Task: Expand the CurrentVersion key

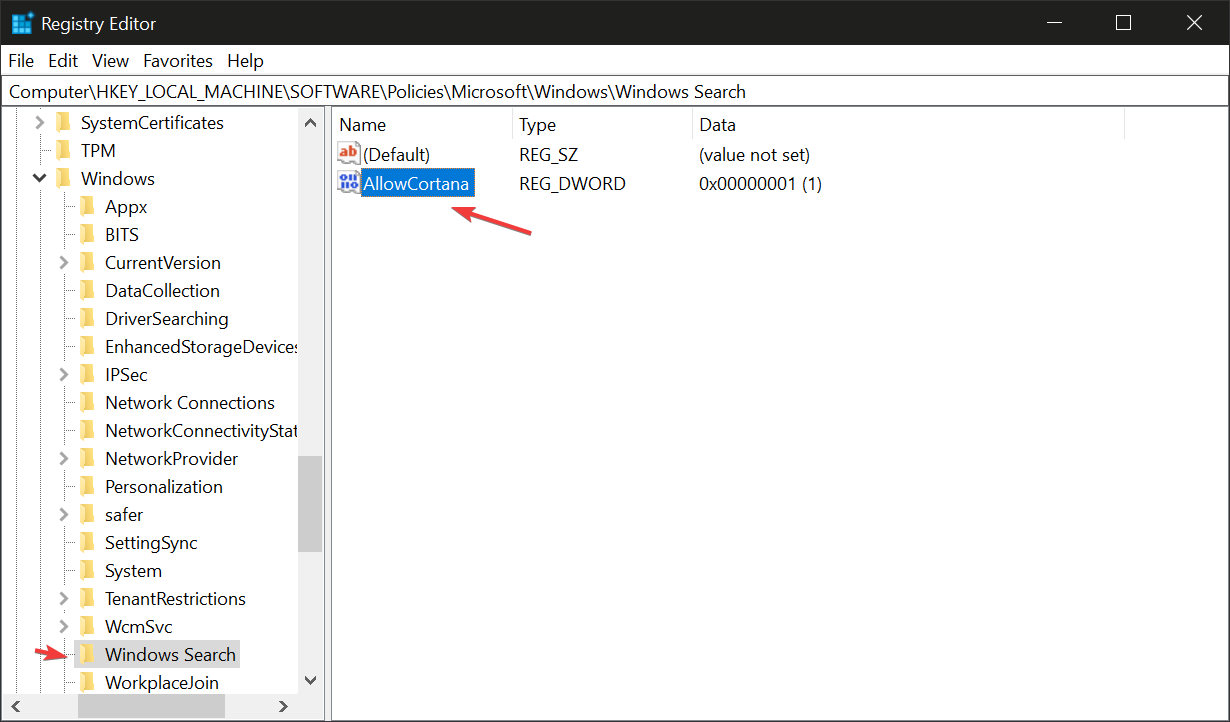Action: [64, 263]
